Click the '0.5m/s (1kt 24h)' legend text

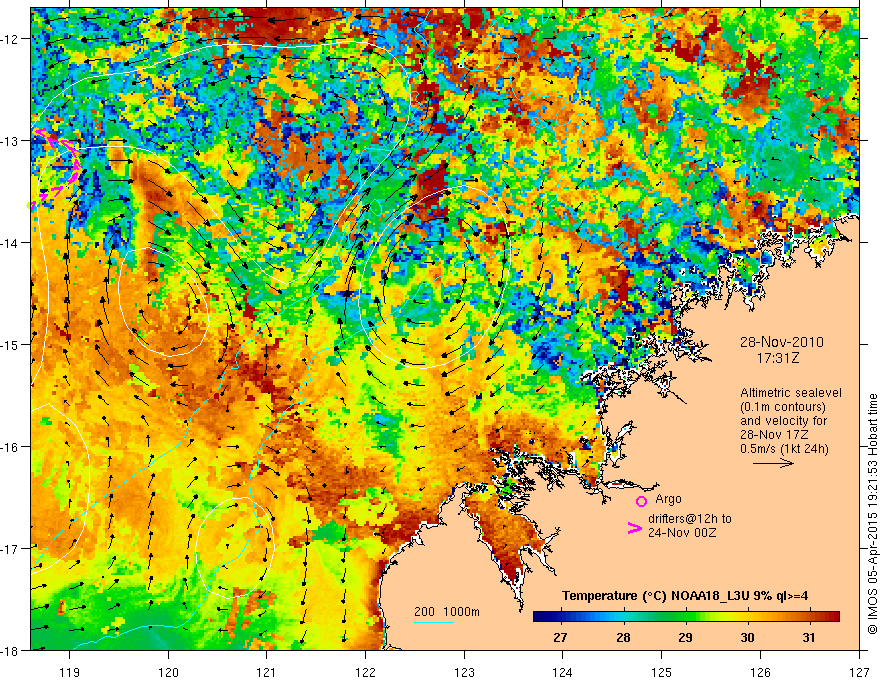[784, 448]
